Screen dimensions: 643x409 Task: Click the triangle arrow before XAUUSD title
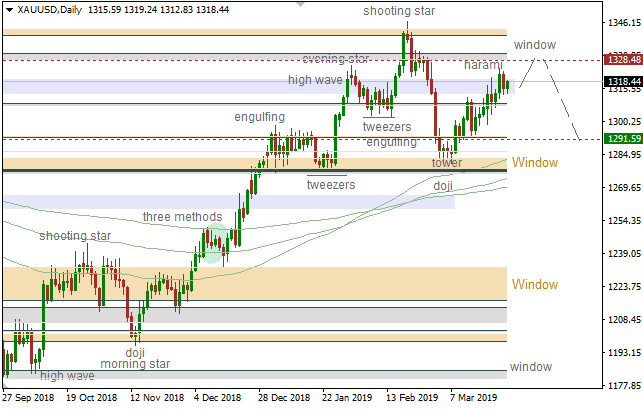click(8, 10)
